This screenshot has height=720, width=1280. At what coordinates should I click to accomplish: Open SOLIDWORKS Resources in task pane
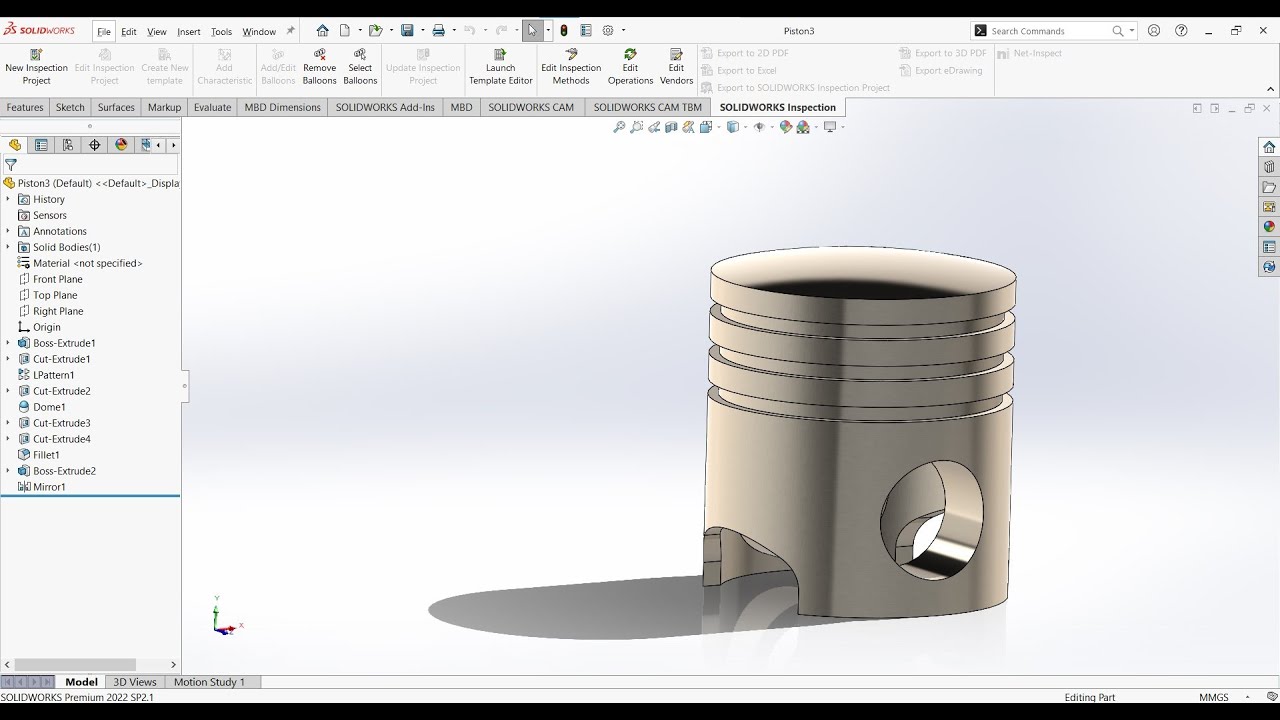click(1269, 147)
